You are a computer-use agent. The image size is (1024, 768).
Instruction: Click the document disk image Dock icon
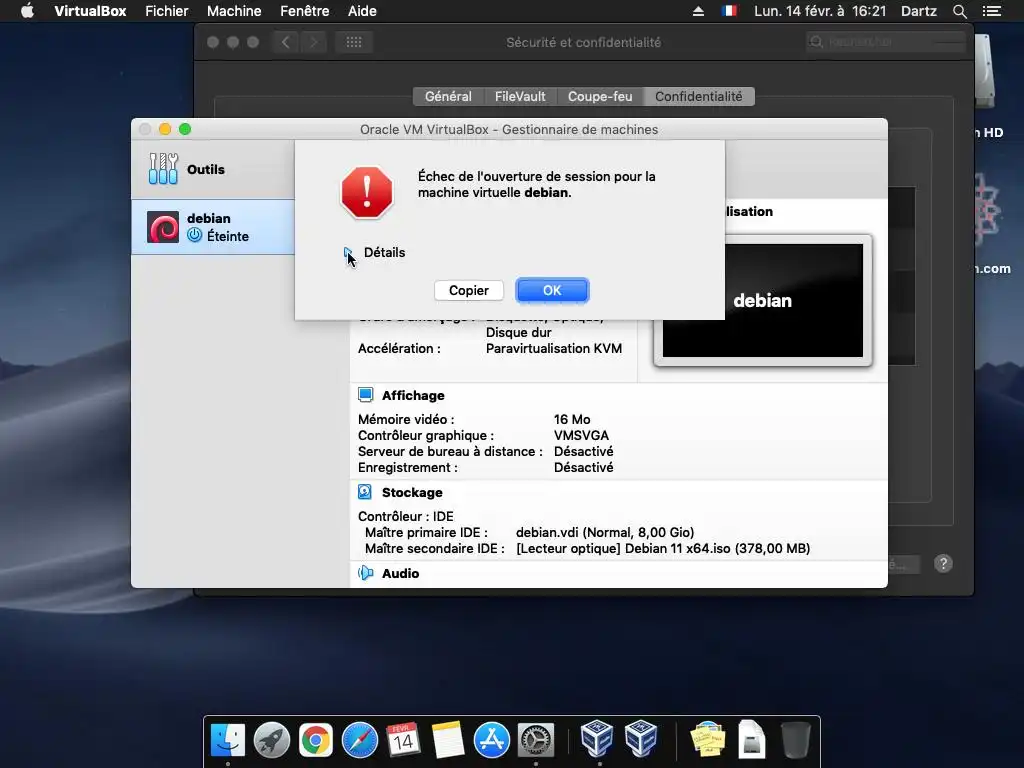point(752,739)
